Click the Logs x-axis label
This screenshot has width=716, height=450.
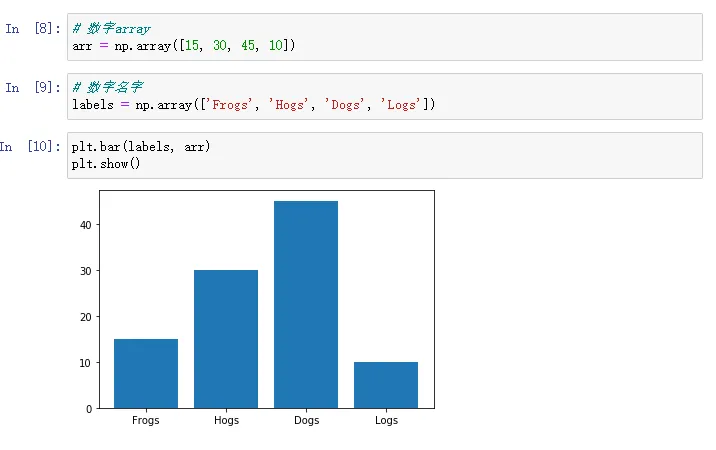386,421
